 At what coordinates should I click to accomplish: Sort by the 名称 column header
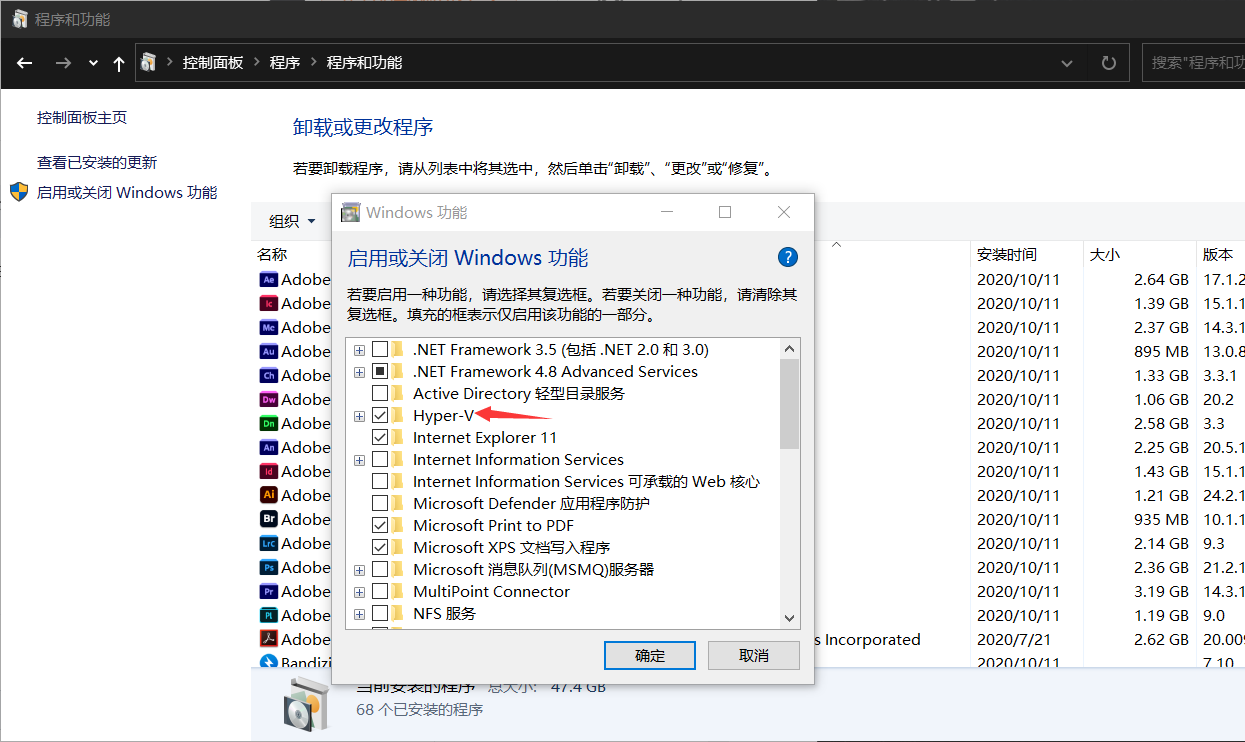tap(272, 255)
